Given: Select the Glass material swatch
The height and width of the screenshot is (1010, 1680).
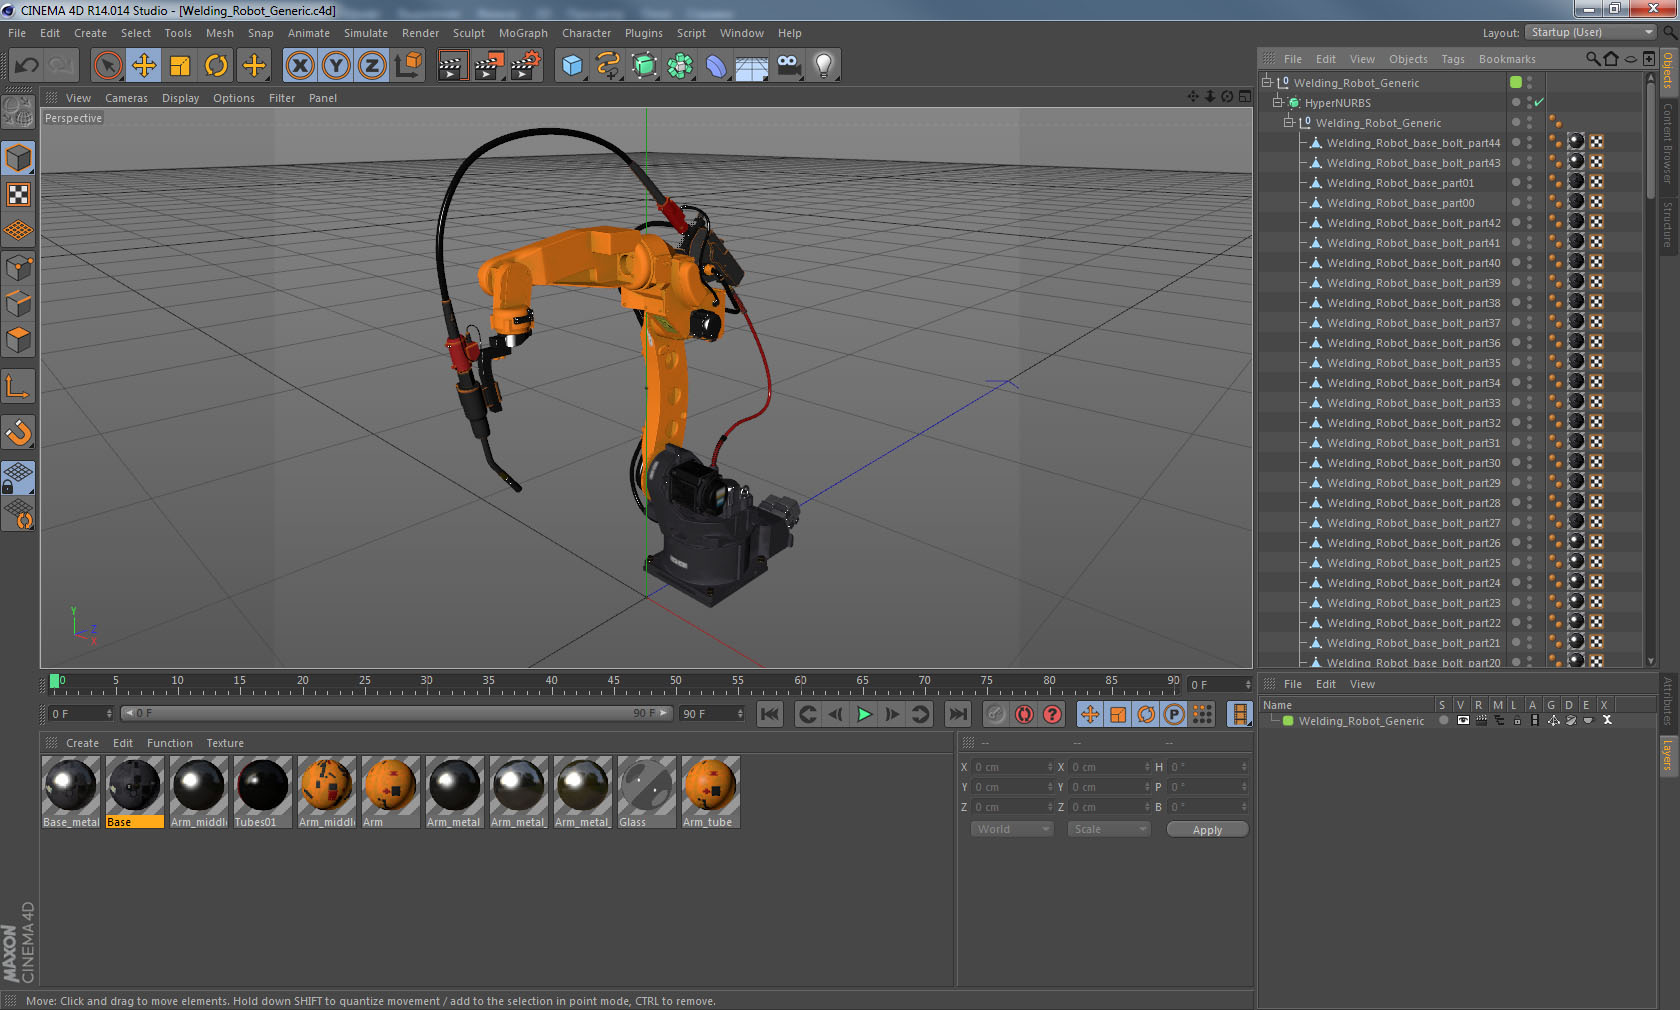Looking at the screenshot, I should 646,791.
